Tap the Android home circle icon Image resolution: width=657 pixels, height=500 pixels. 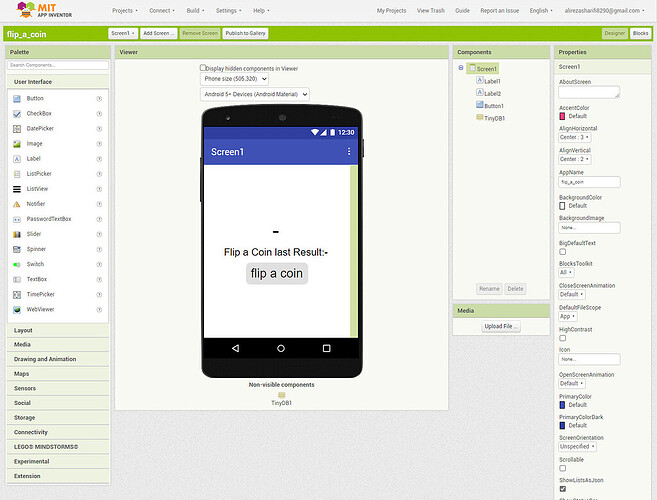pyautogui.click(x=281, y=348)
